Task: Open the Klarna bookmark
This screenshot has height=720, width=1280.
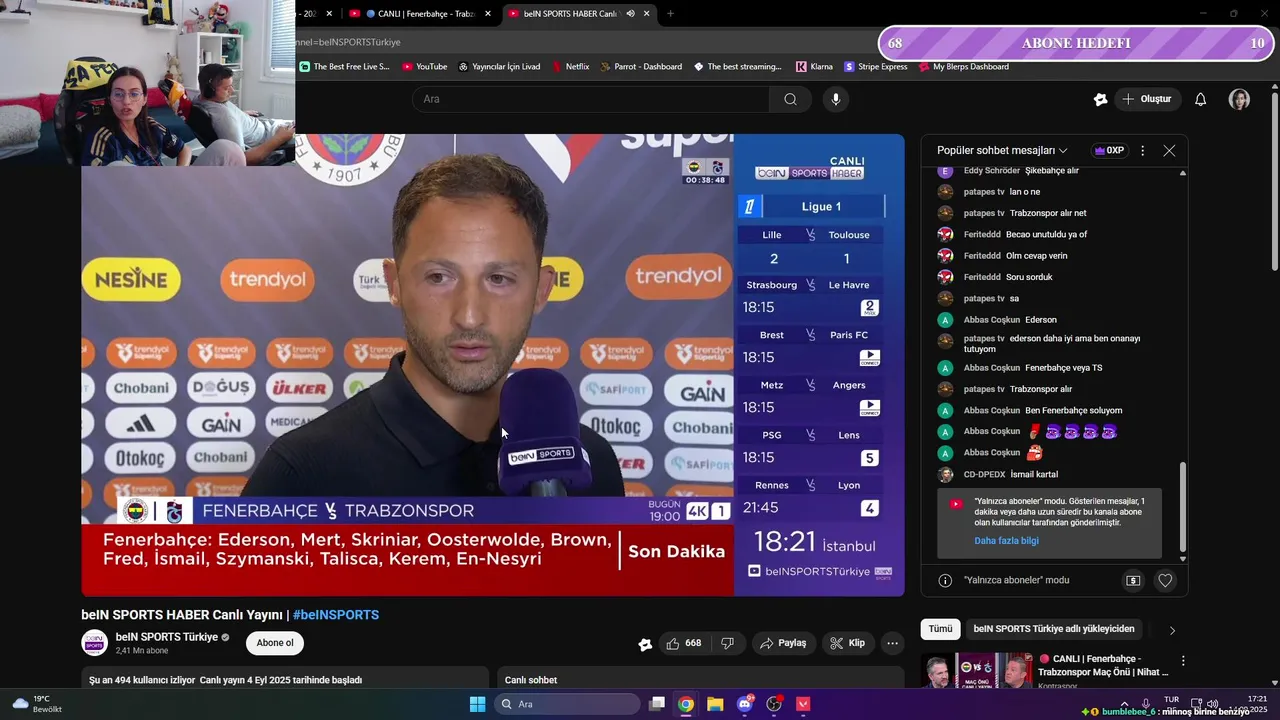Action: [814, 67]
